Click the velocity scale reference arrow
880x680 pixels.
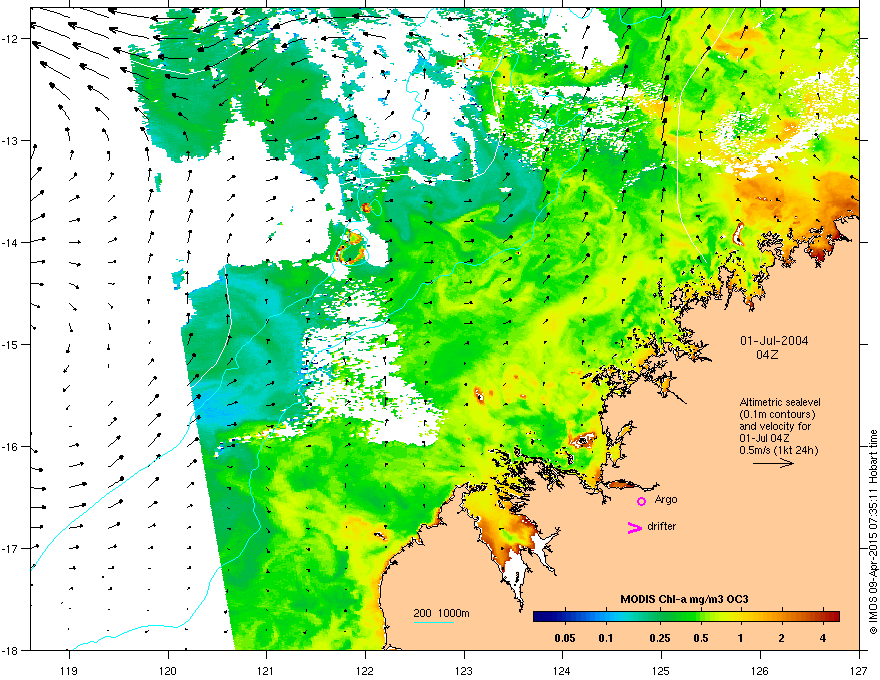[773, 463]
